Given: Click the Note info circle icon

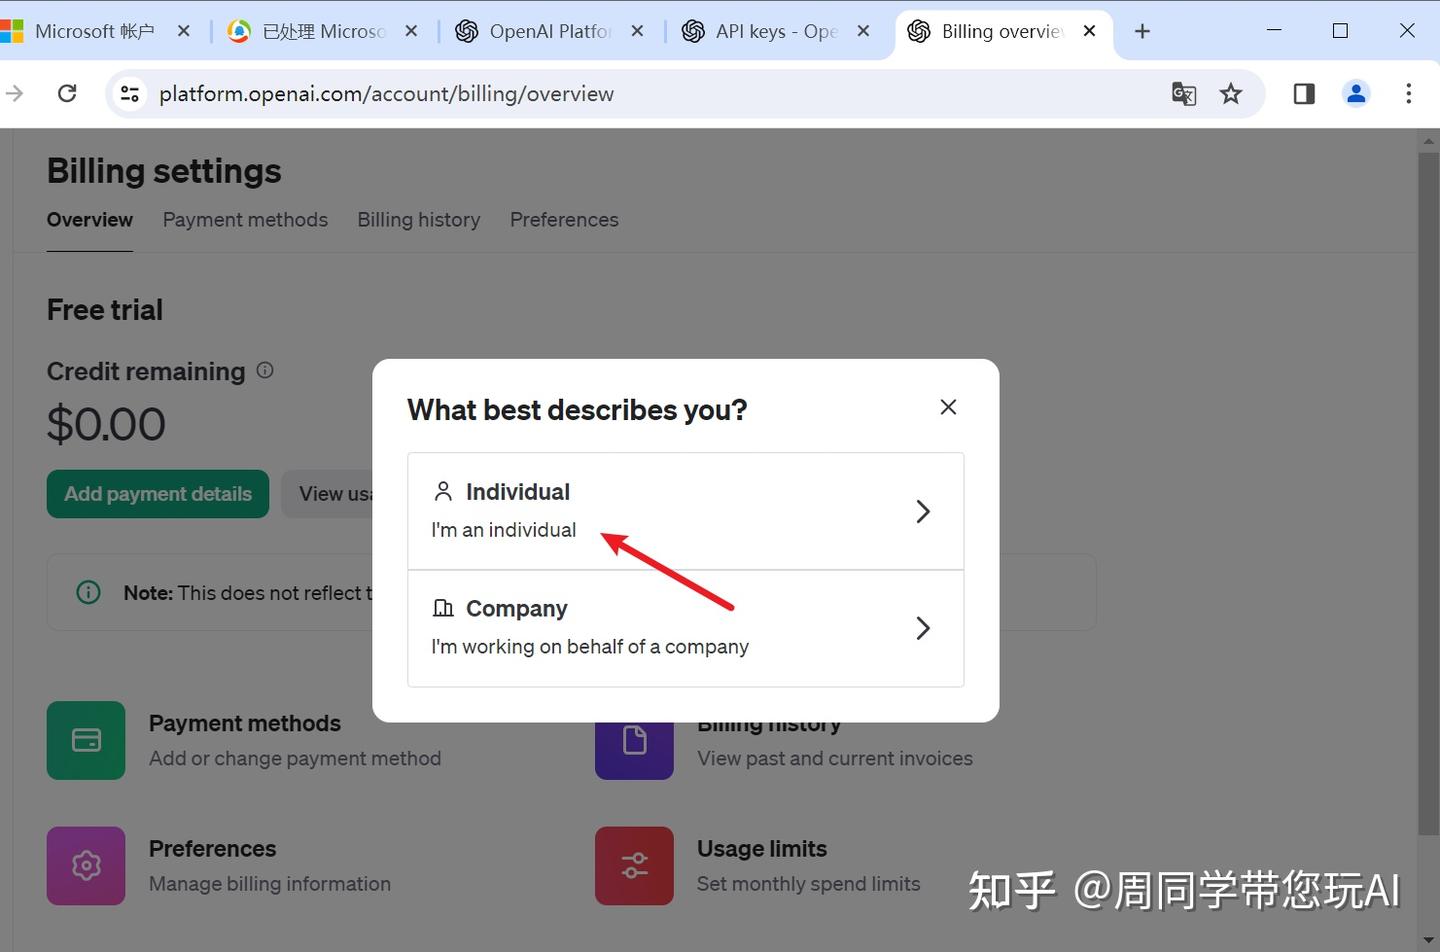Looking at the screenshot, I should (89, 593).
